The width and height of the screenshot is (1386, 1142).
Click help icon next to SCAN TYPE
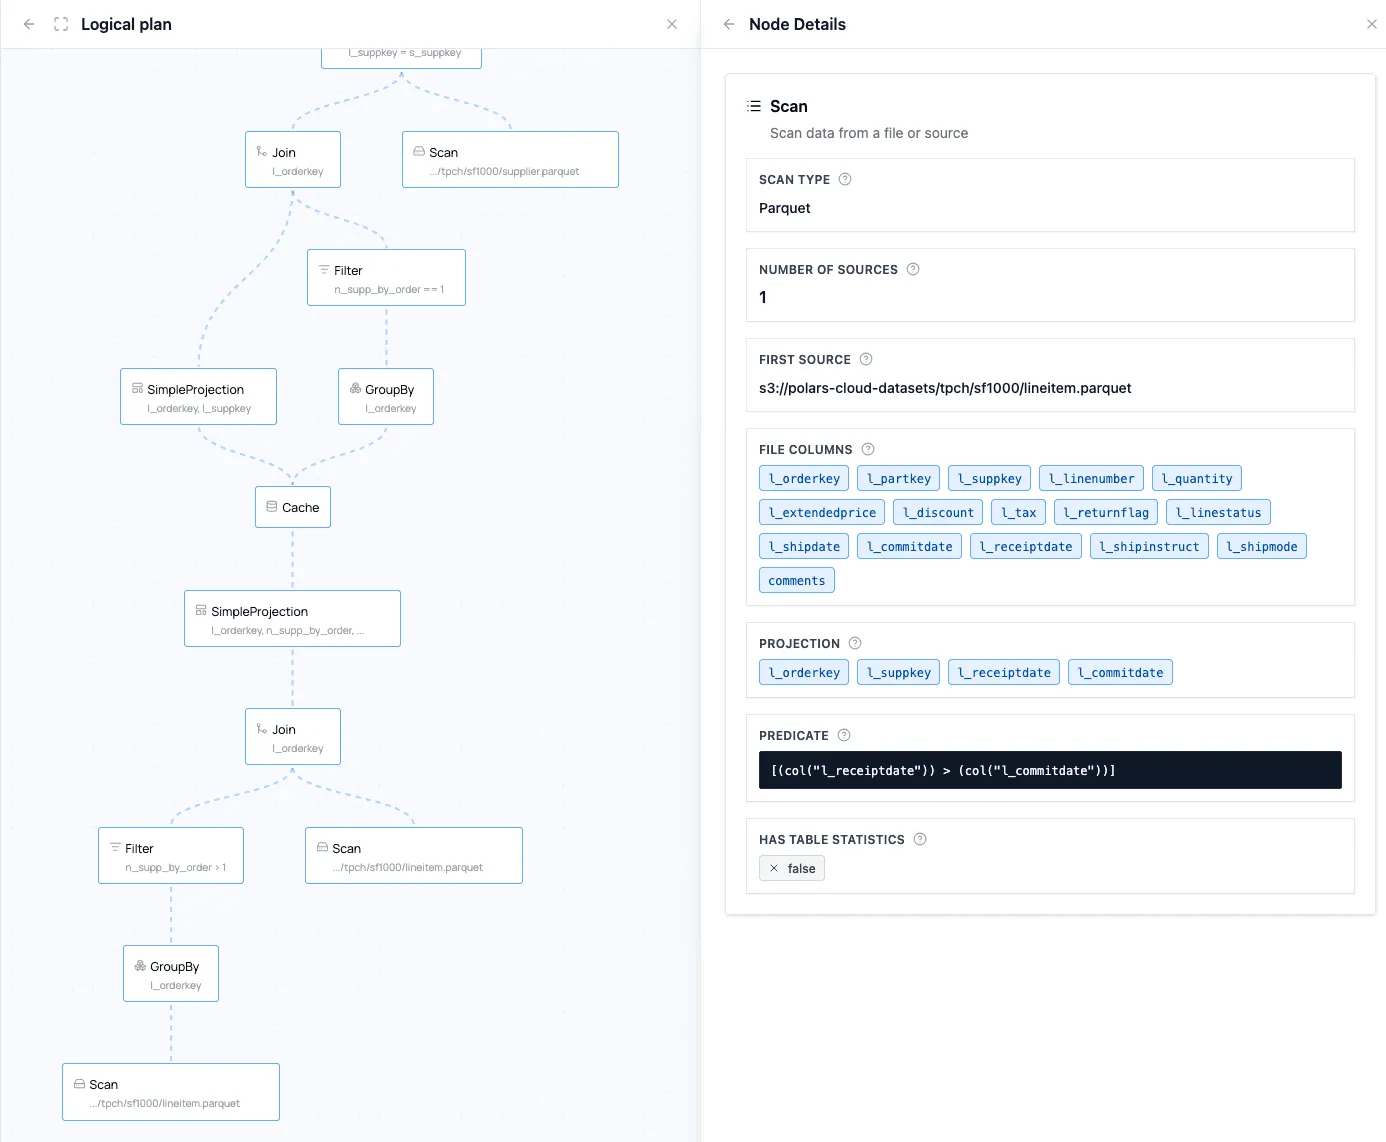point(845,179)
